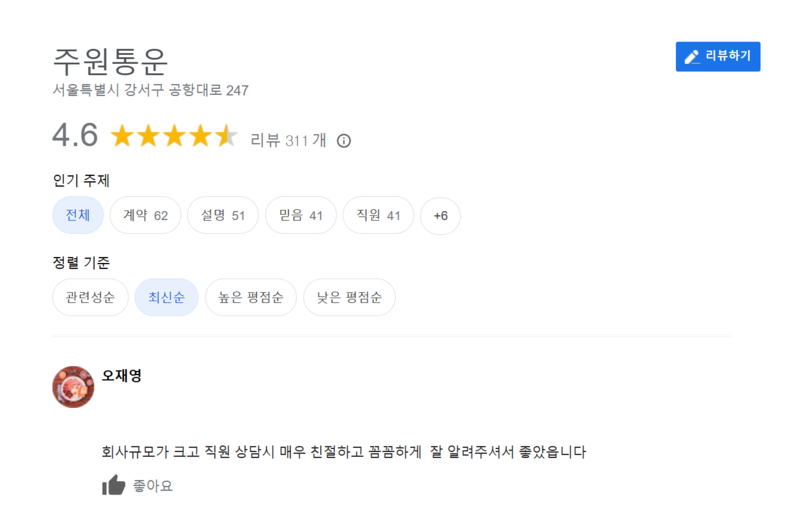The width and height of the screenshot is (810, 523).
Task: Filter reviews by 직원 41 topic
Action: tap(379, 215)
